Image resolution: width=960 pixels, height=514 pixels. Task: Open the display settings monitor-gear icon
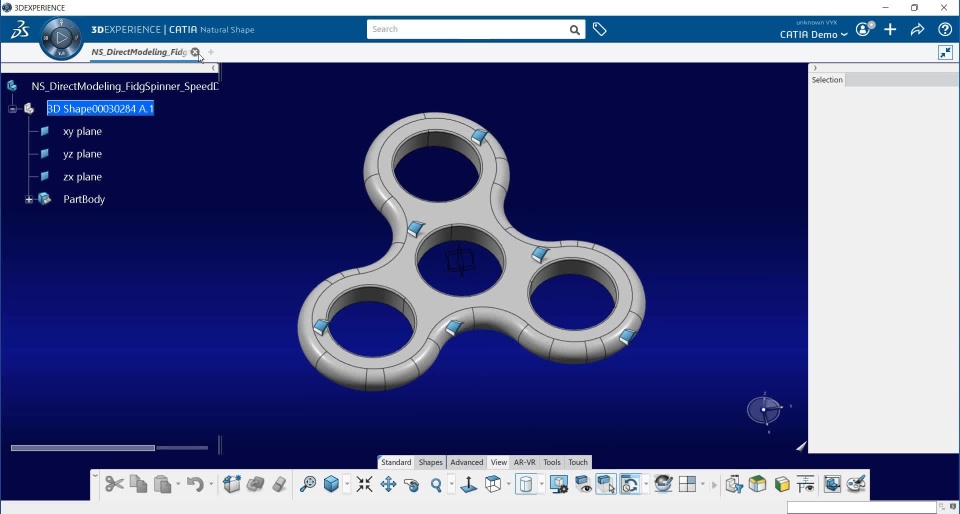coord(558,485)
